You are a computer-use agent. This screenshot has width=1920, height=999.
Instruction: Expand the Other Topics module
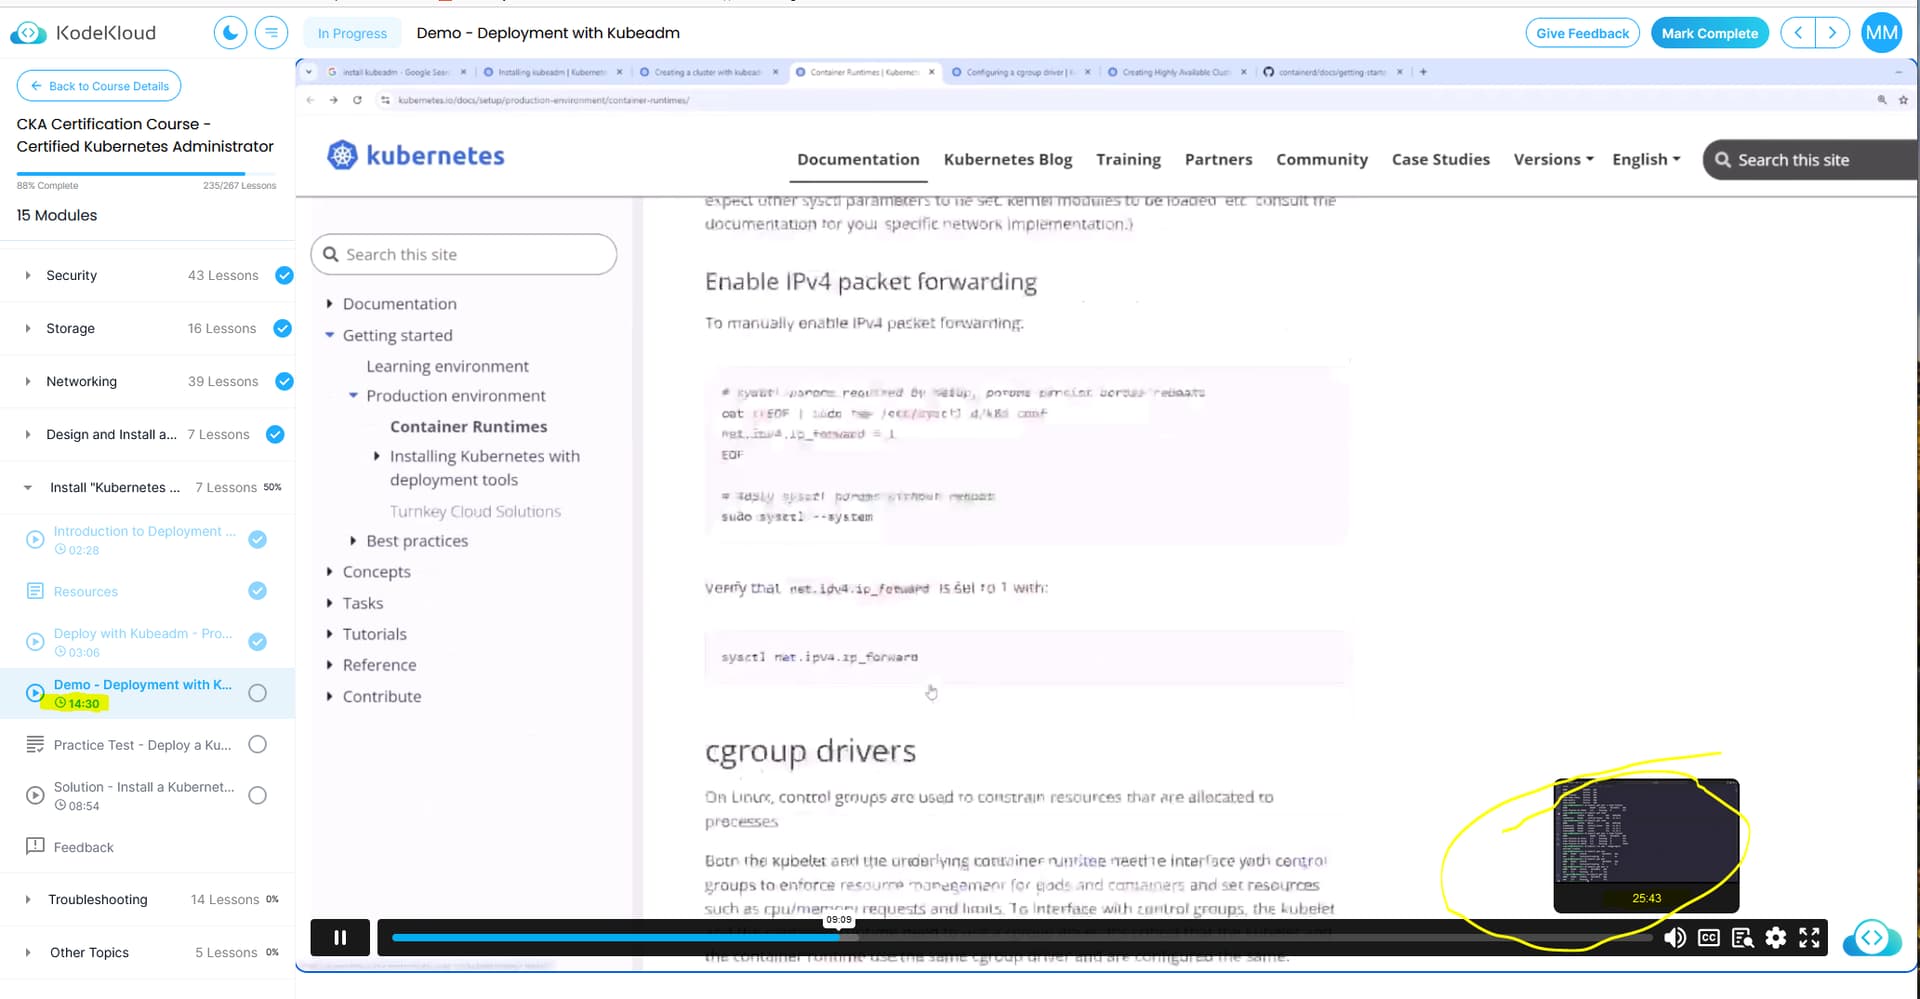click(27, 952)
